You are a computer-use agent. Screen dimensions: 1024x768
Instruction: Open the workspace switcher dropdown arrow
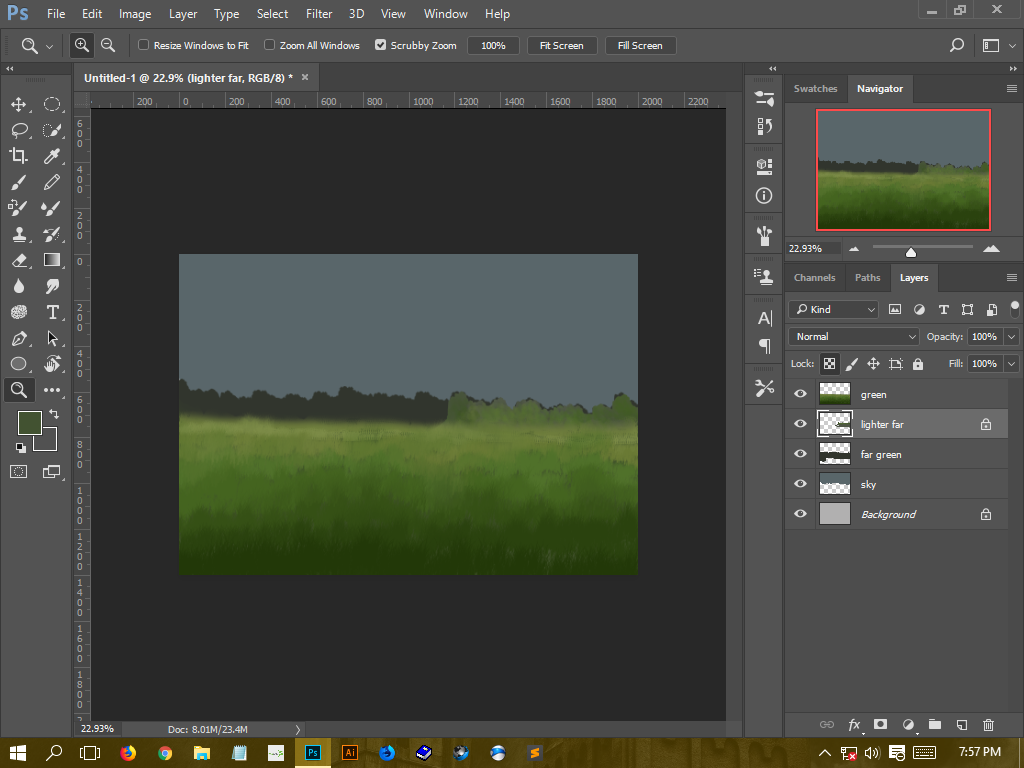(x=1012, y=46)
